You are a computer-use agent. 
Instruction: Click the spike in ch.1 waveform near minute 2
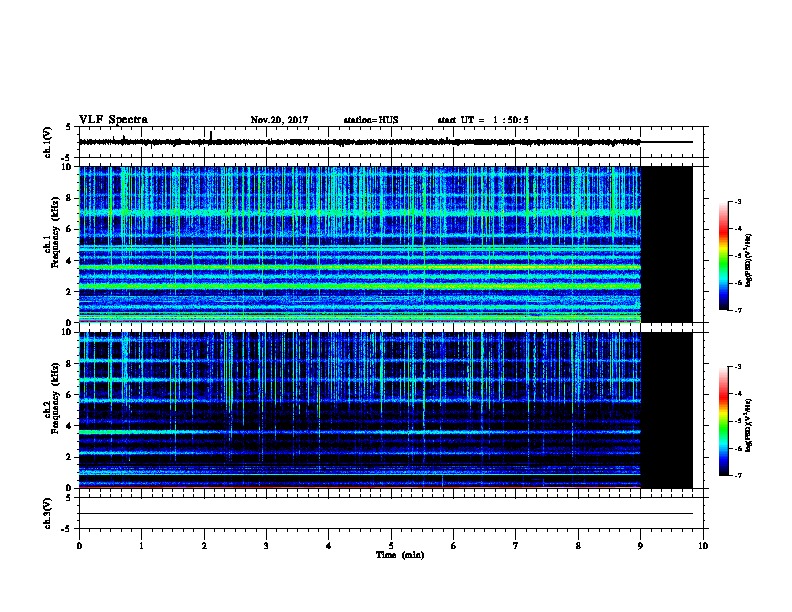click(211, 136)
